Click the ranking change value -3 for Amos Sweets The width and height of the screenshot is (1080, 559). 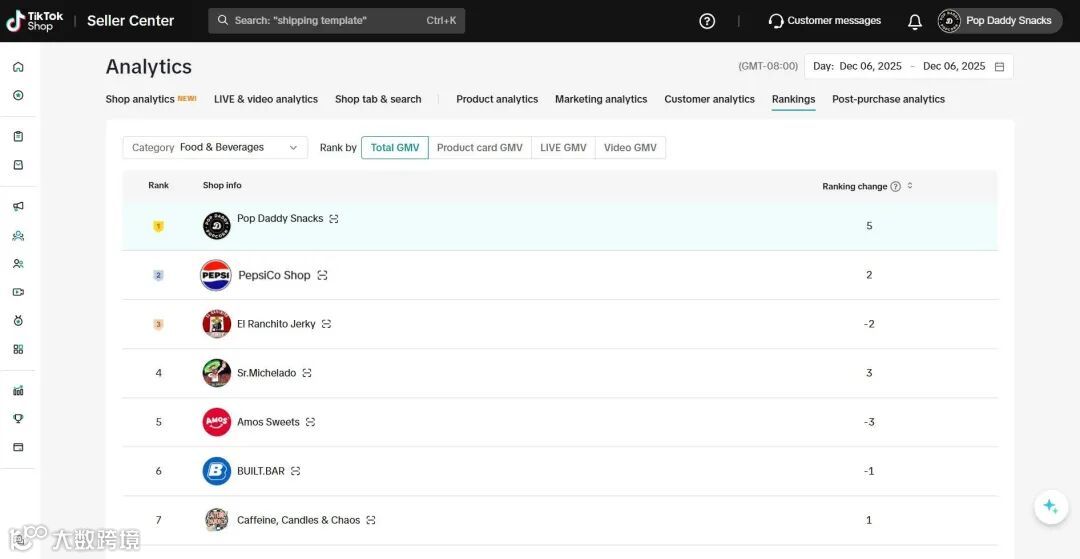[869, 422]
